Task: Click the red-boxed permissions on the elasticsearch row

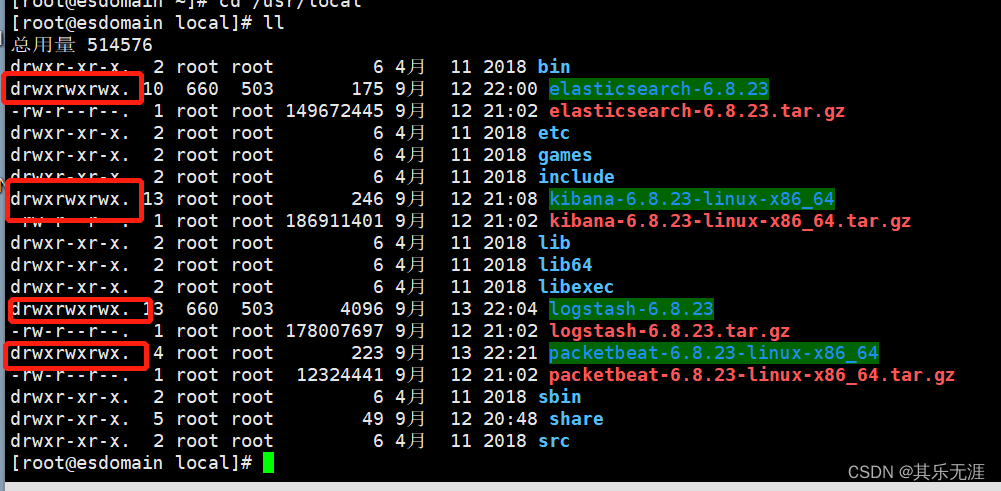Action: 71,89
